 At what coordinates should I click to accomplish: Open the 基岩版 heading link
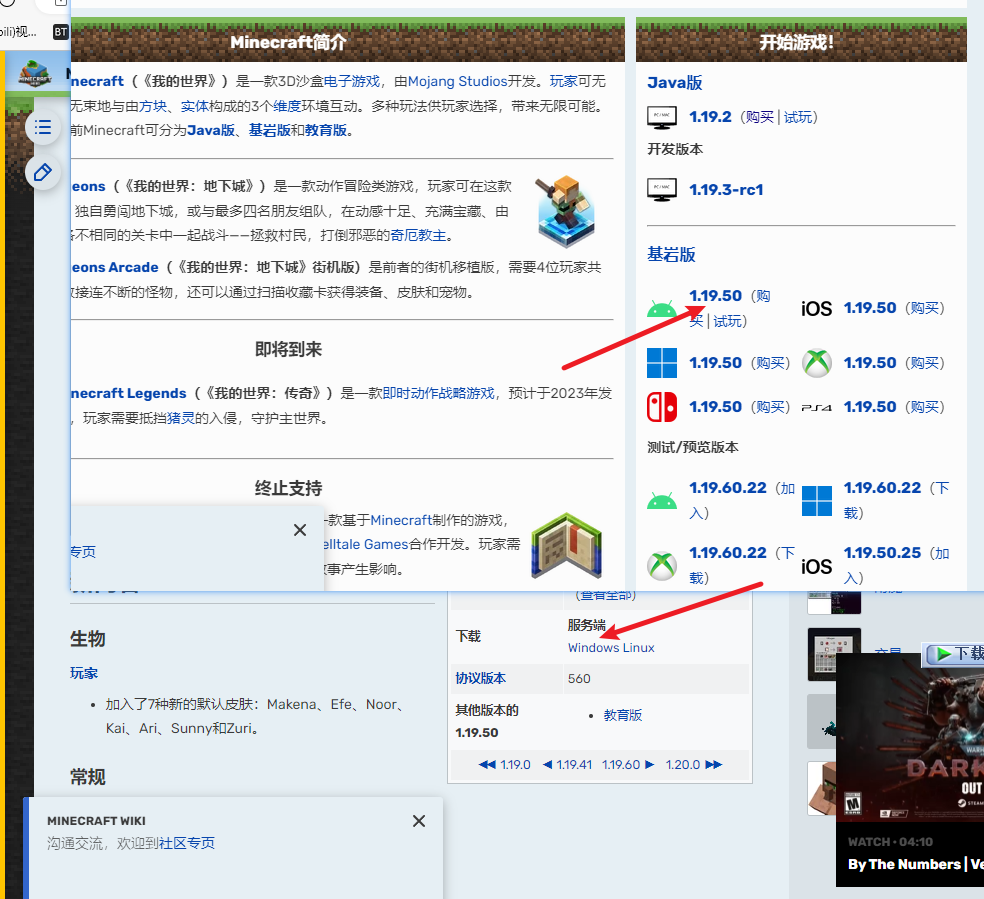[671, 255]
